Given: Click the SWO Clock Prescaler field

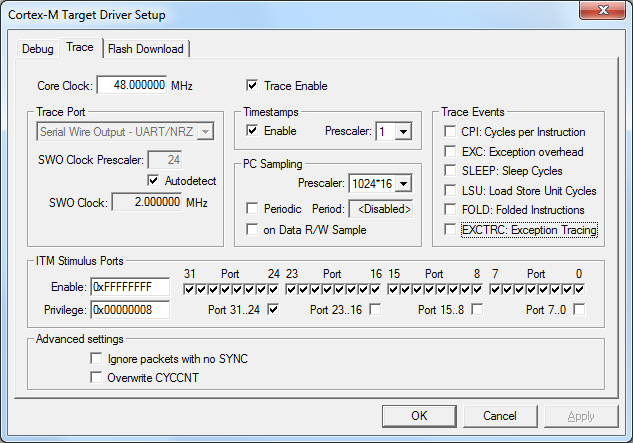Looking at the screenshot, I should (x=165, y=160).
